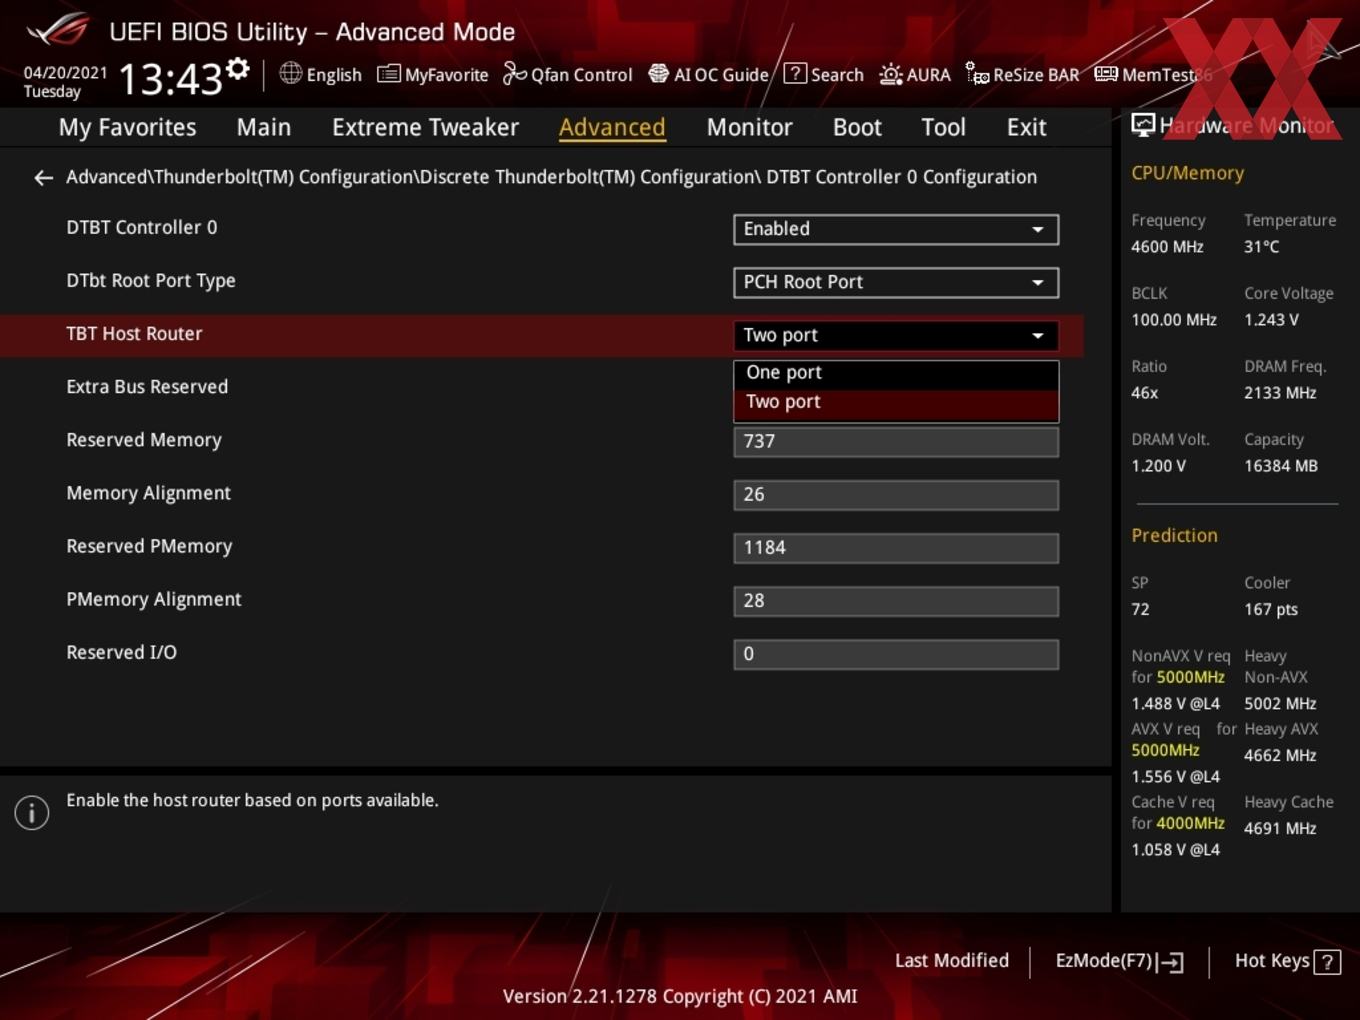The width and height of the screenshot is (1360, 1020).
Task: Select the Two port option in list
Action: (x=895, y=402)
